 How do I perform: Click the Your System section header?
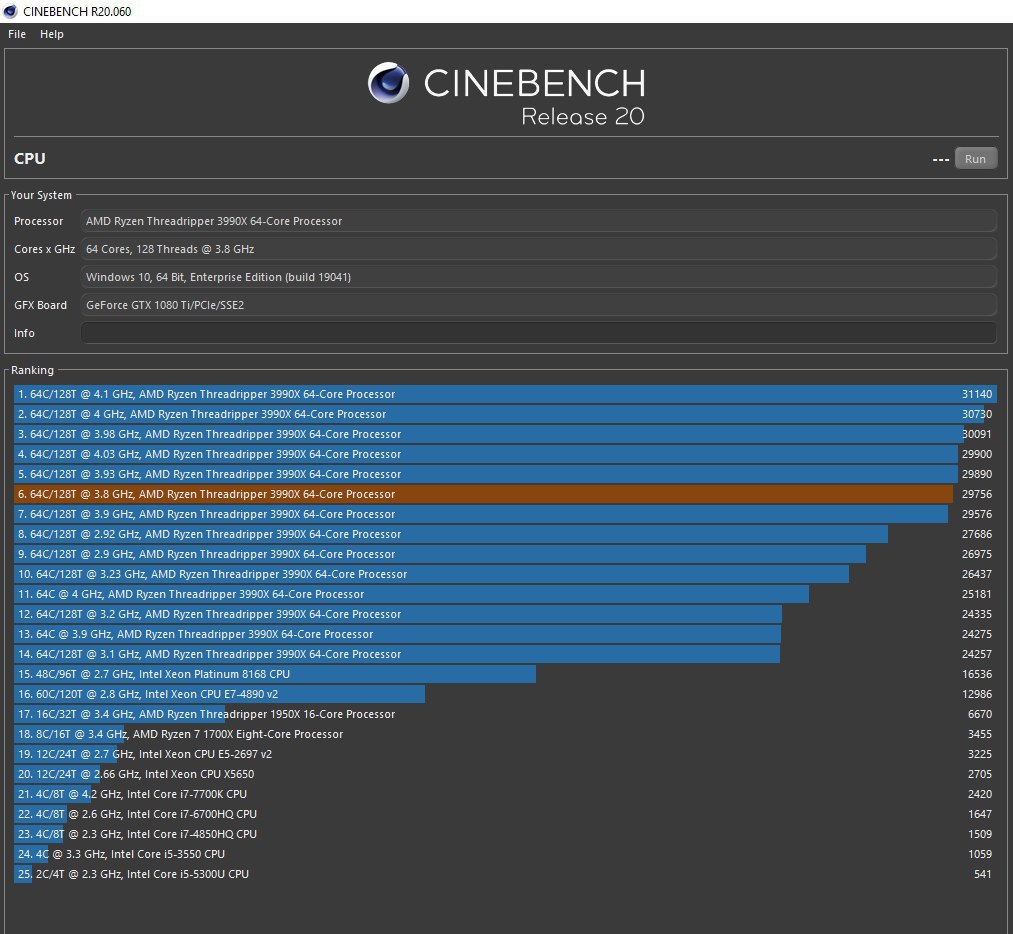tap(41, 195)
